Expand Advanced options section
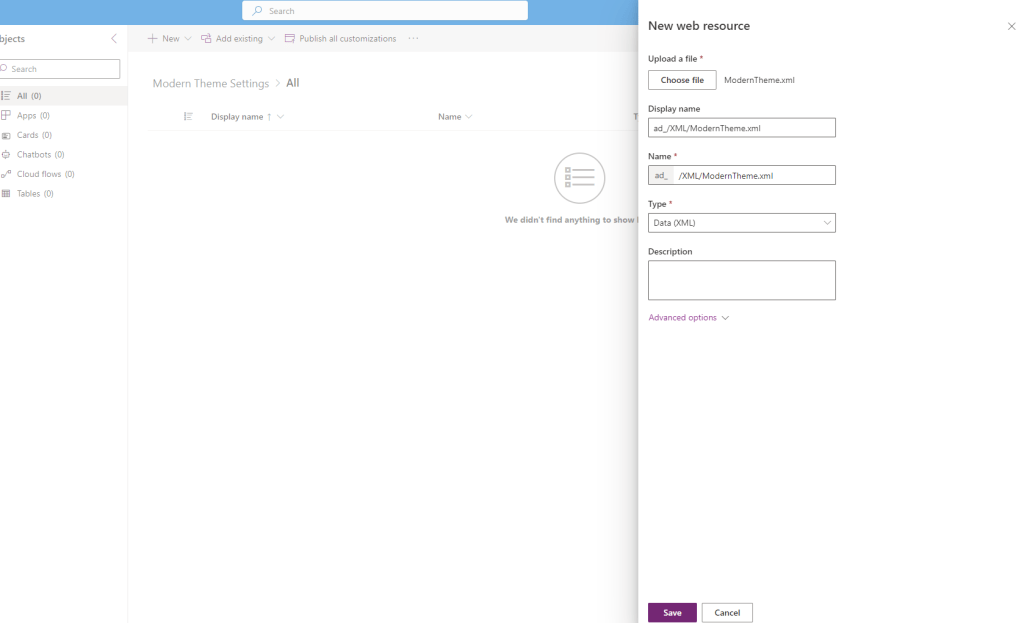1024x623 pixels. pos(688,318)
